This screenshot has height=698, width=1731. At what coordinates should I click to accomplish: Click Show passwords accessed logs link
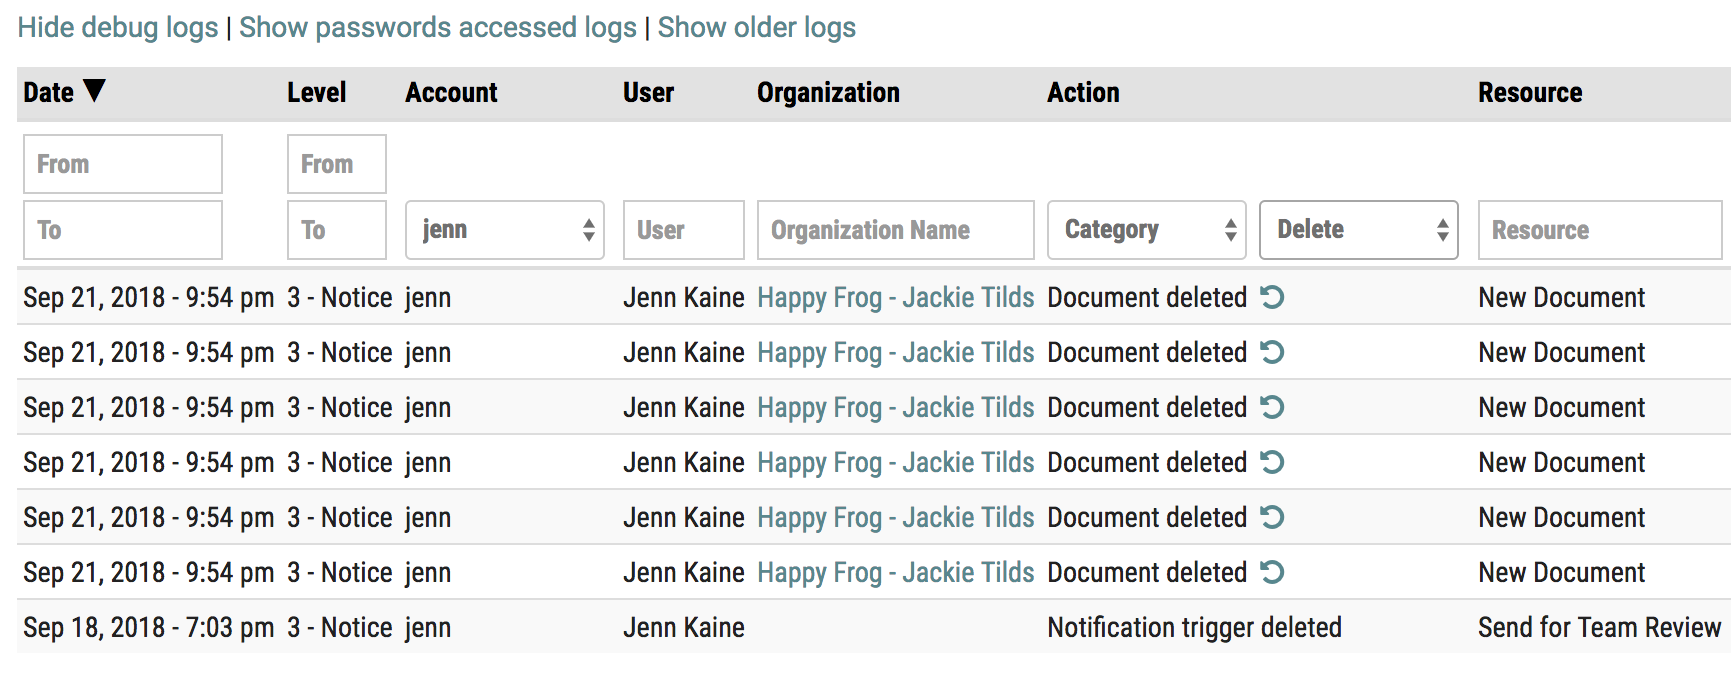[437, 27]
